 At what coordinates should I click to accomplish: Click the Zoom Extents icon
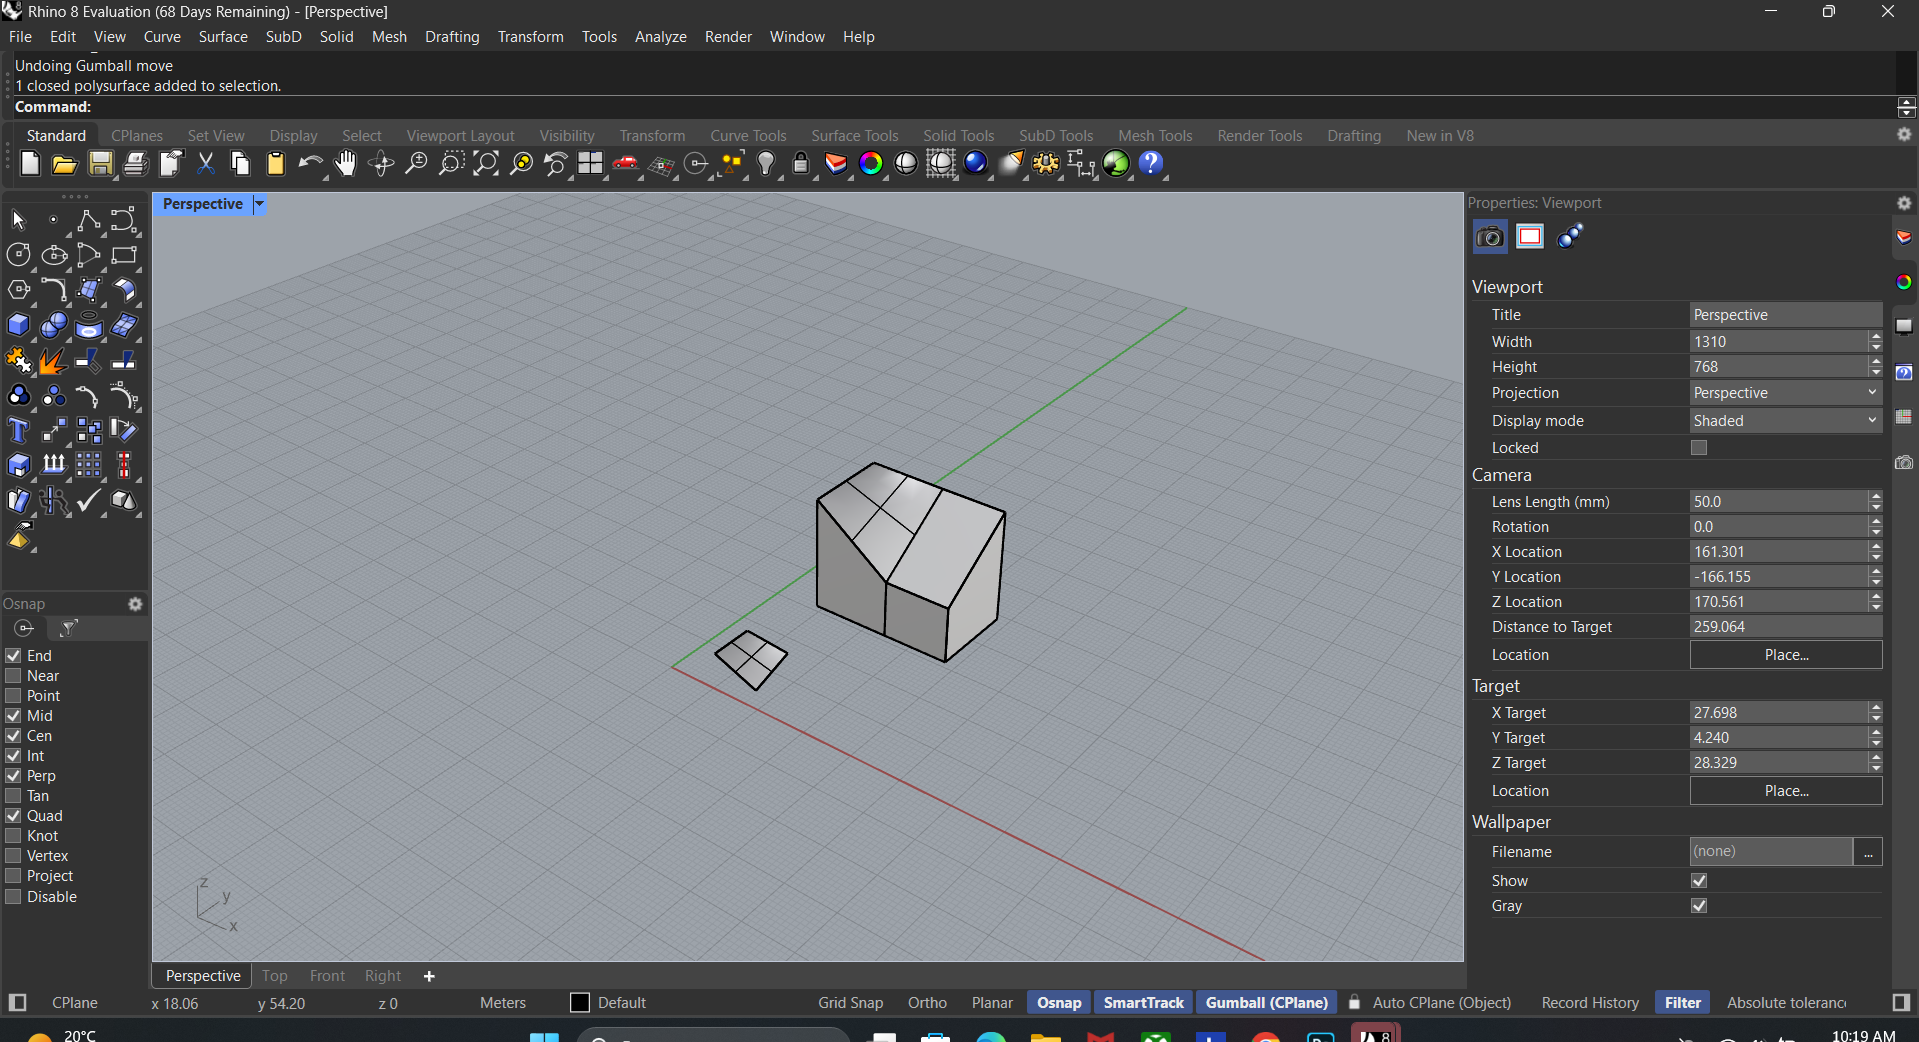[486, 164]
